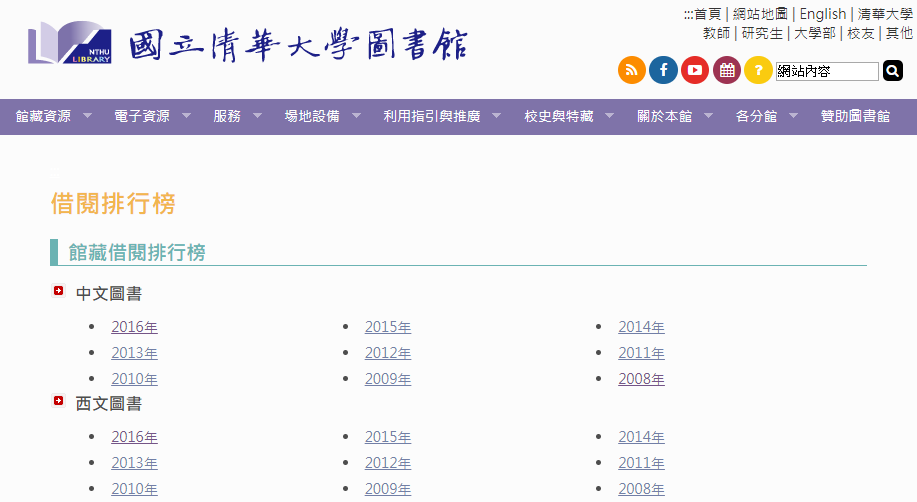Open the 場地設備 menu
The height and width of the screenshot is (502, 917).
pos(312,116)
